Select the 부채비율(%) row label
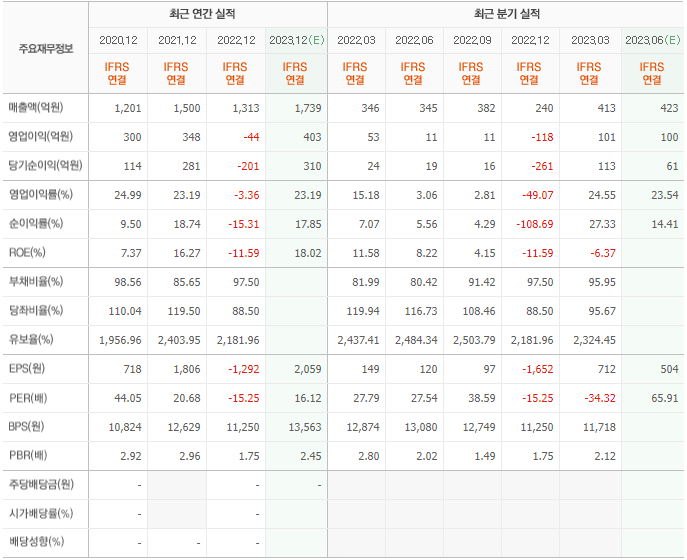This screenshot has width=687, height=560. (36, 281)
